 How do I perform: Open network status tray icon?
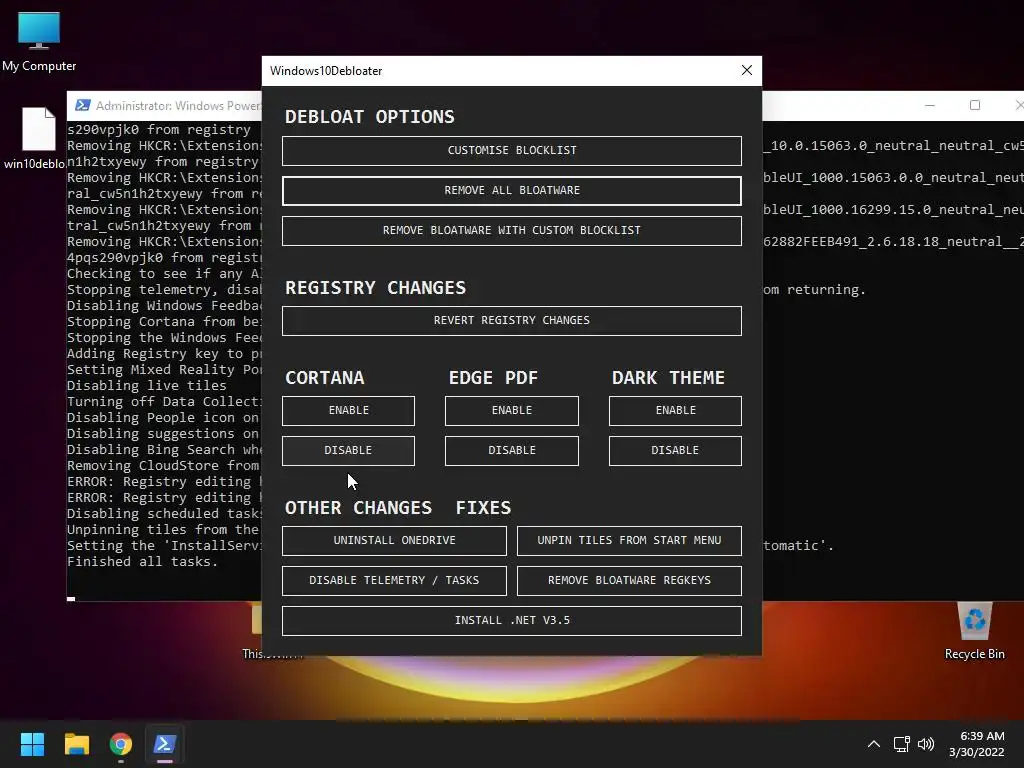[x=902, y=744]
